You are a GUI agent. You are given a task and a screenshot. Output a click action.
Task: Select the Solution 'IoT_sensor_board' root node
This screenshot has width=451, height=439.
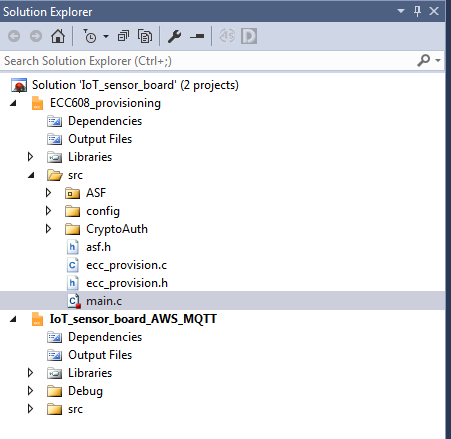pyautogui.click(x=135, y=85)
